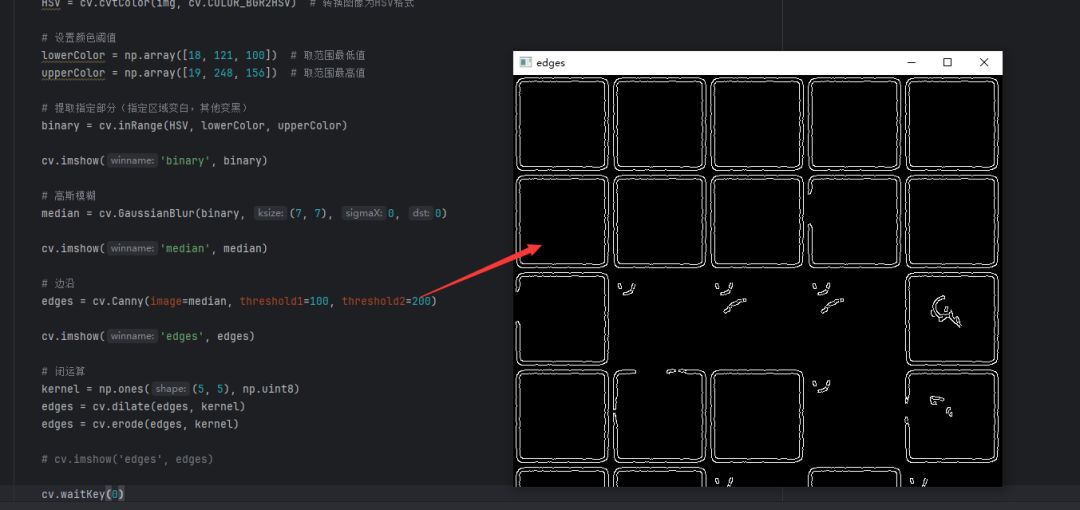Click the 'ksize:' parameter hint
This screenshot has width=1080, height=510.
click(270, 214)
